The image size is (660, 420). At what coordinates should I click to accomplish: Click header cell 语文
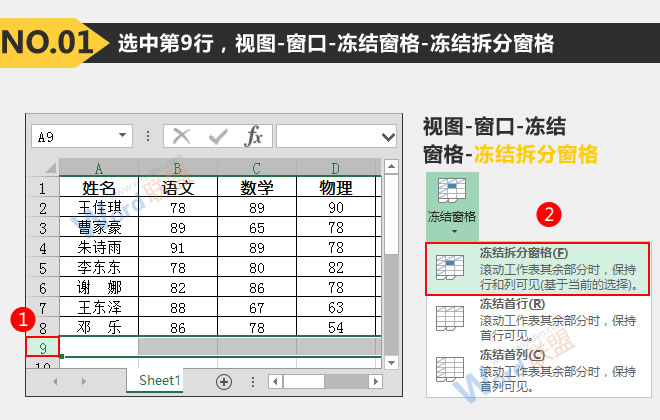(x=178, y=188)
